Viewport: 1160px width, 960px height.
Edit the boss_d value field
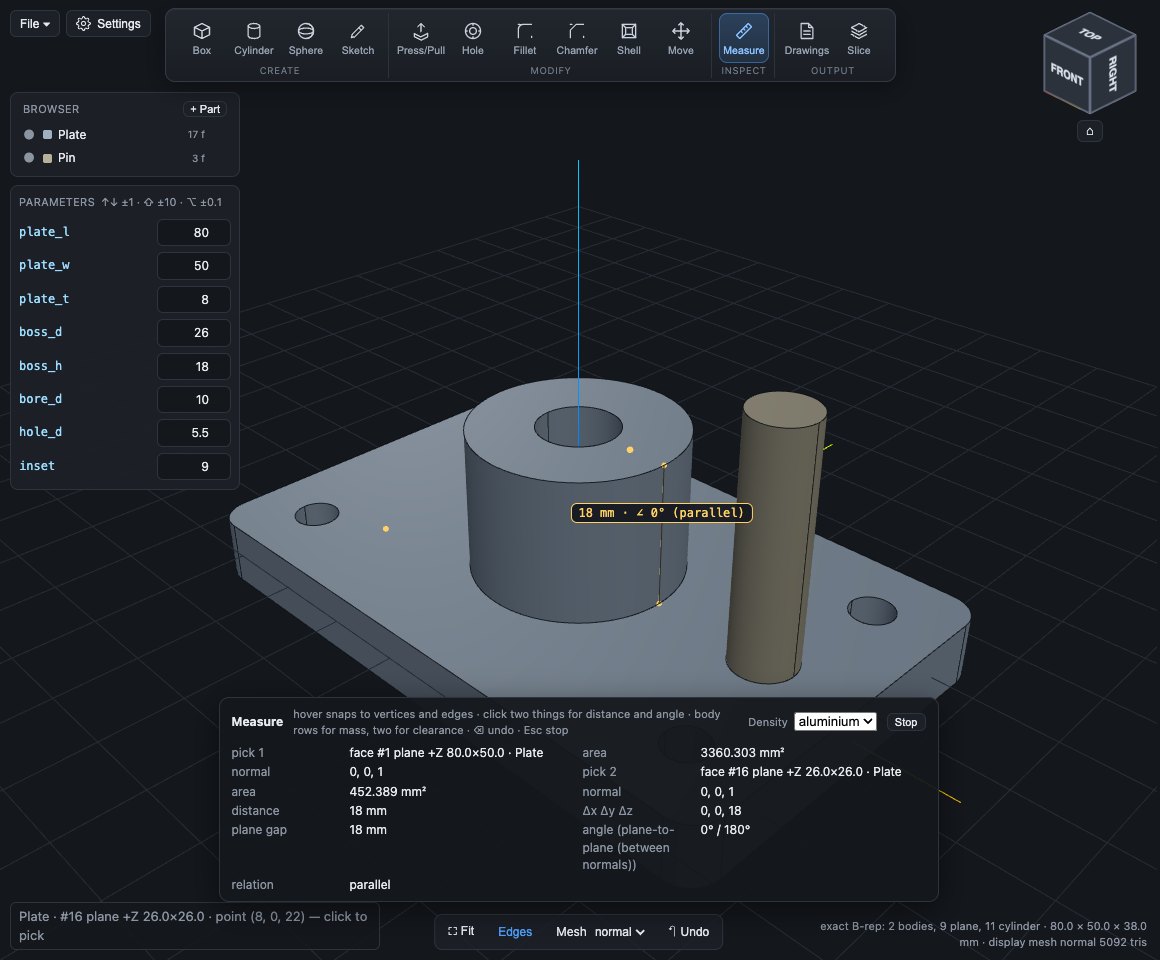coord(194,333)
